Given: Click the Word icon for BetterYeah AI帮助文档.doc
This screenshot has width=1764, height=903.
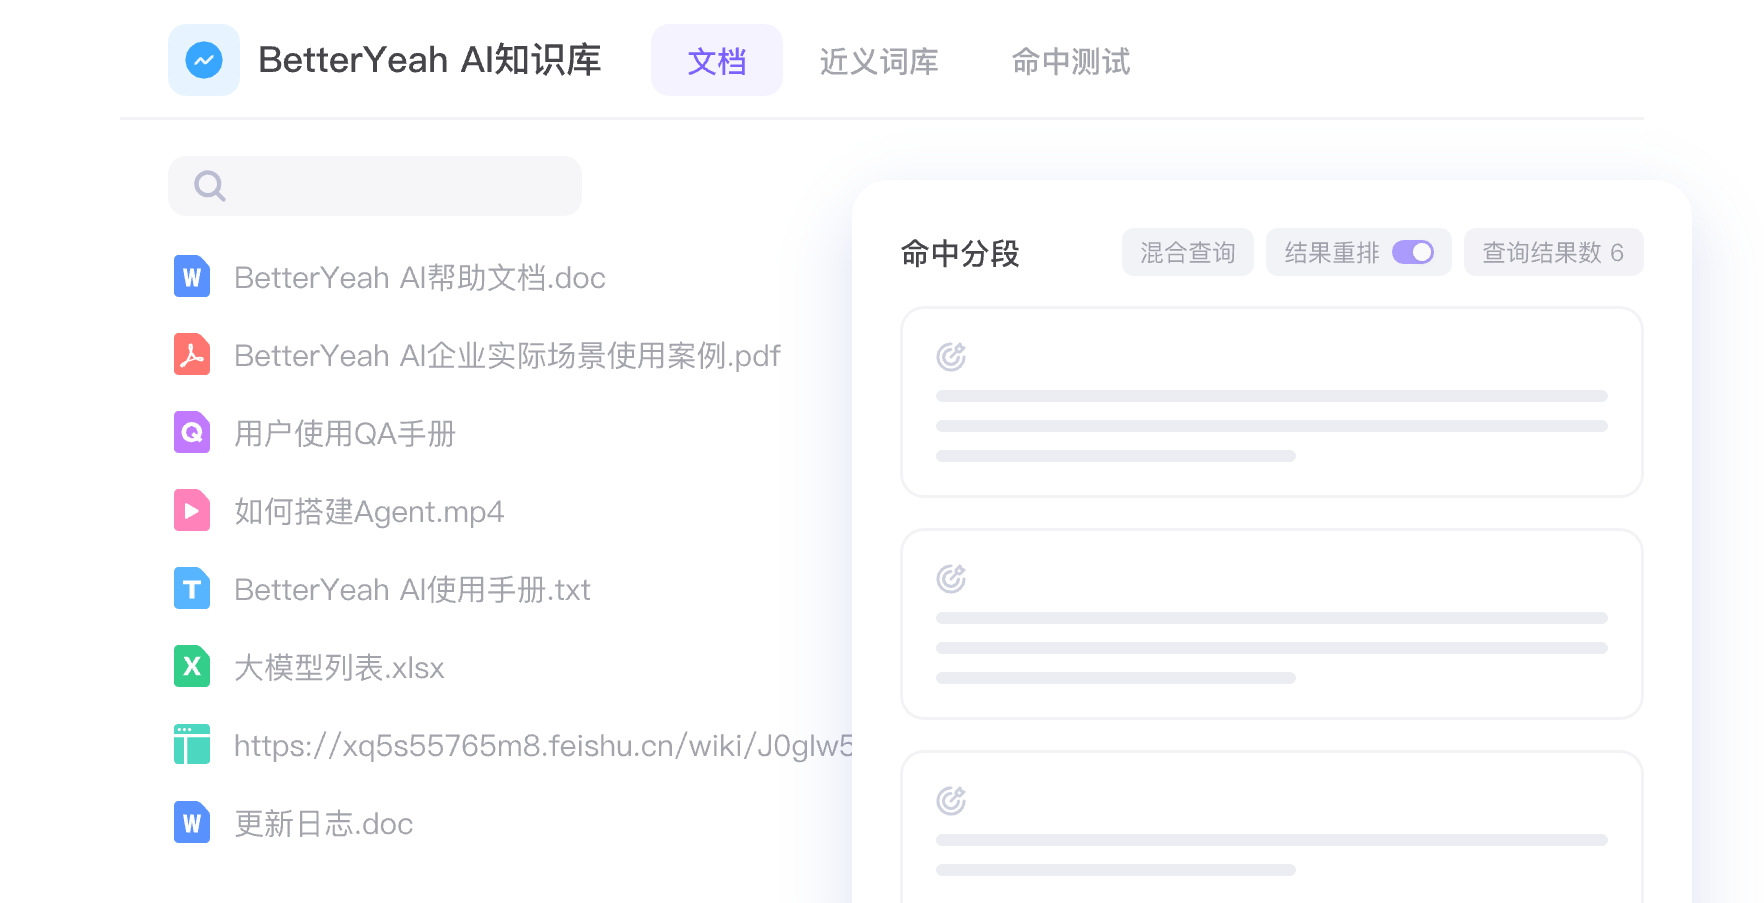Looking at the screenshot, I should (x=192, y=277).
